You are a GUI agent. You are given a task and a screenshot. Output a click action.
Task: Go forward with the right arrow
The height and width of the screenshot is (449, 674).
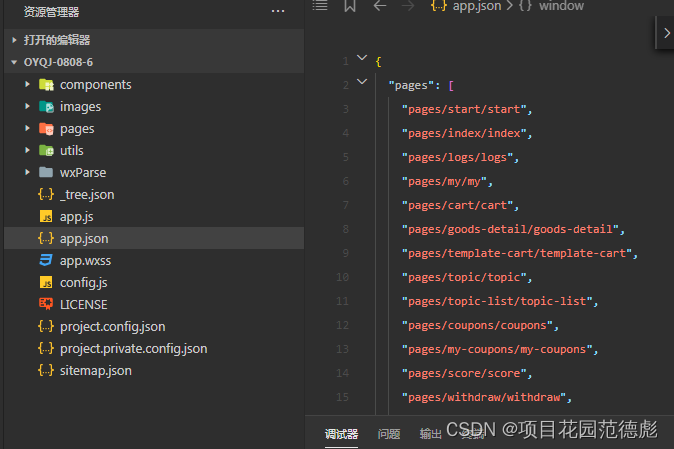[407, 6]
